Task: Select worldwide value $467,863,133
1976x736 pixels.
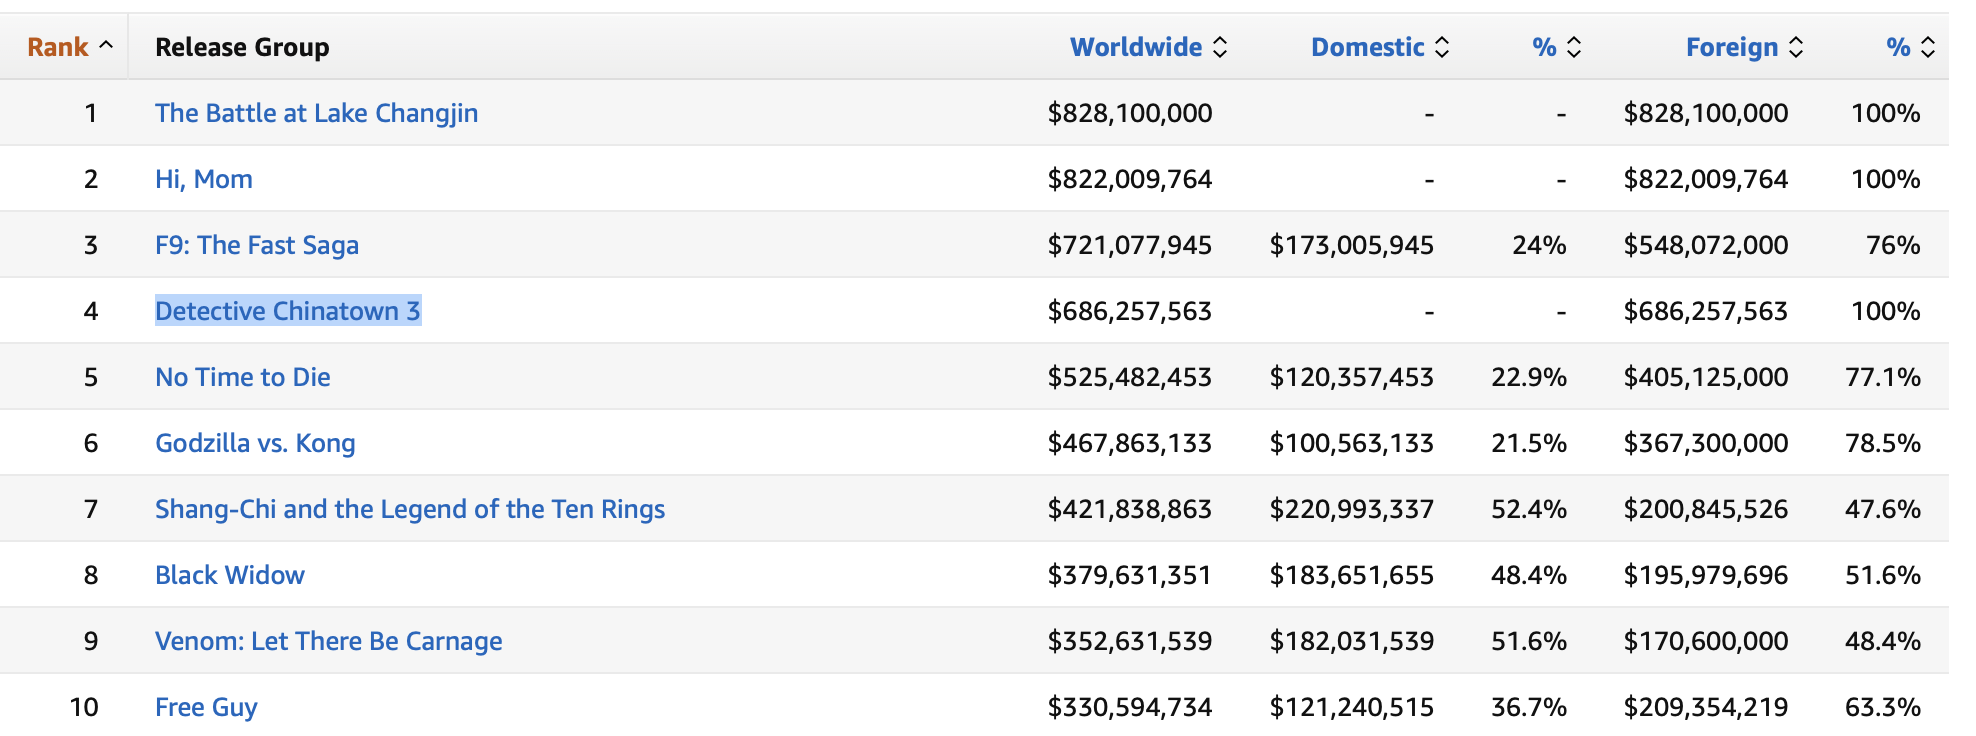Action: 1130,443
